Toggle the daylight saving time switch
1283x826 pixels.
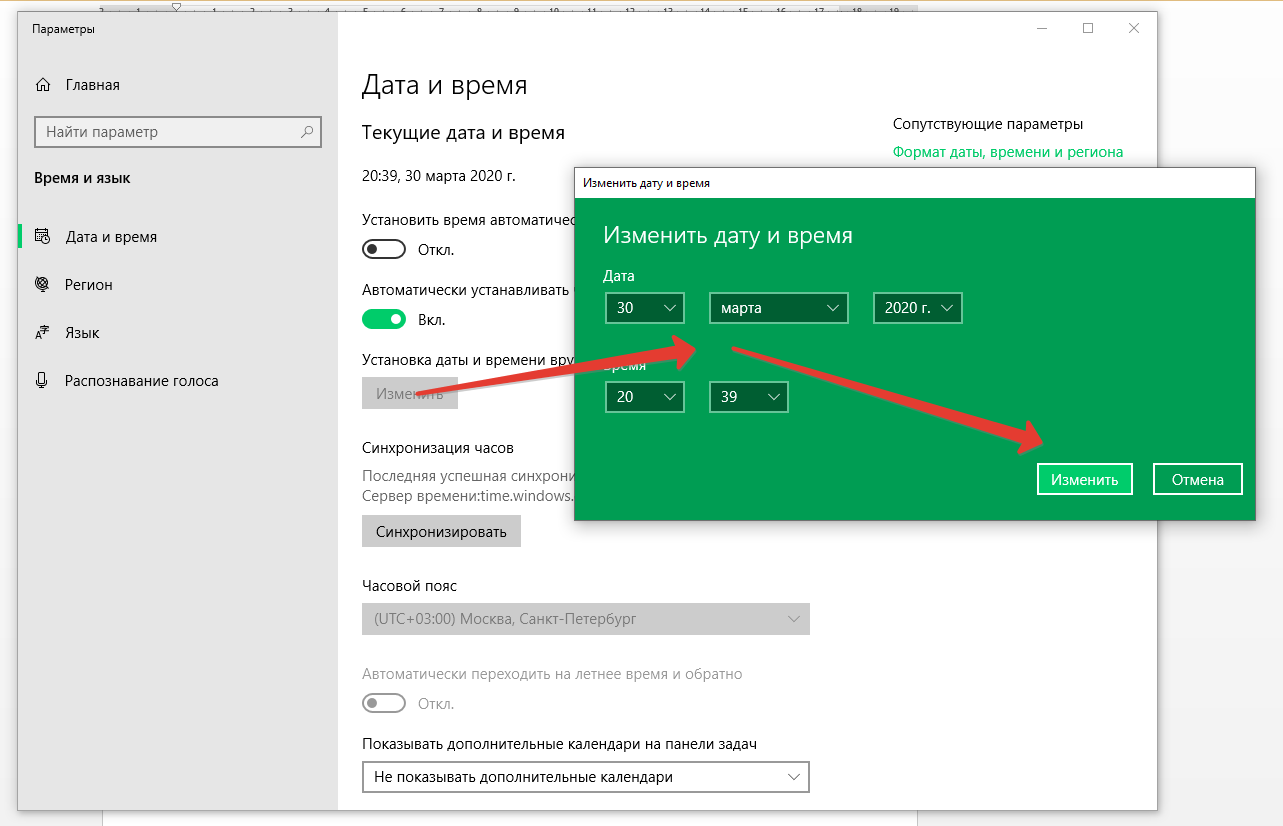384,704
